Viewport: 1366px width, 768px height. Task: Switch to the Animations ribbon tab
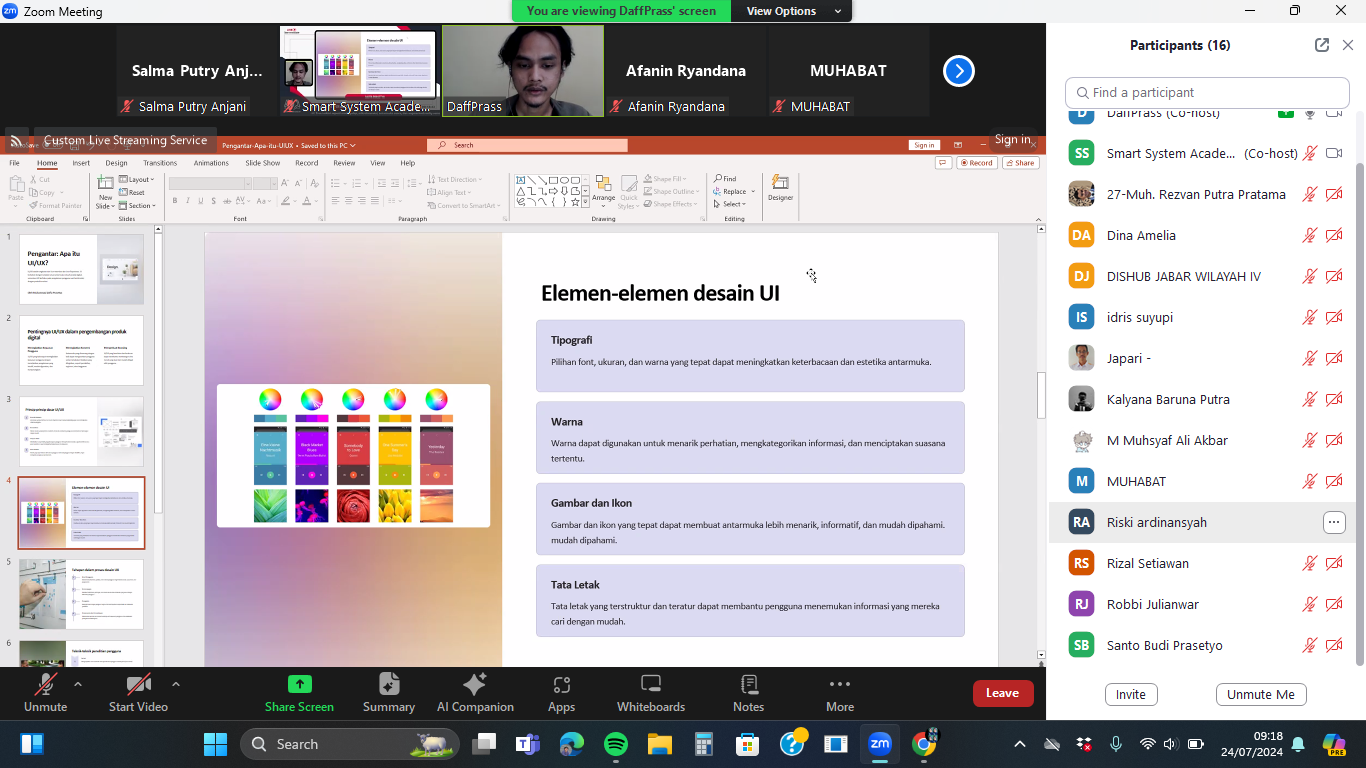[x=211, y=163]
